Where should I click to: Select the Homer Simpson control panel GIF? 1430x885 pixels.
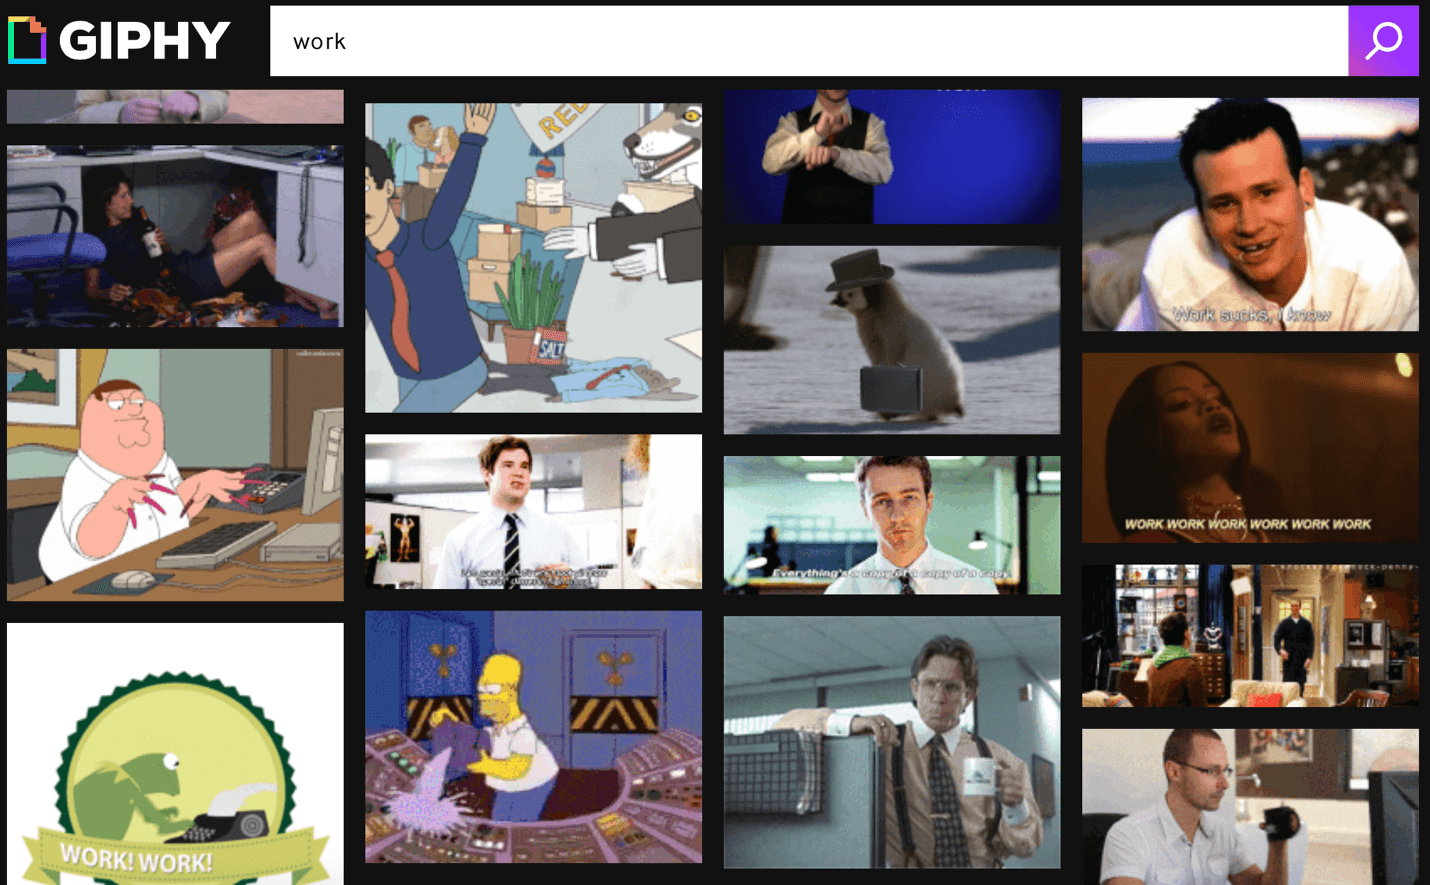tap(533, 737)
